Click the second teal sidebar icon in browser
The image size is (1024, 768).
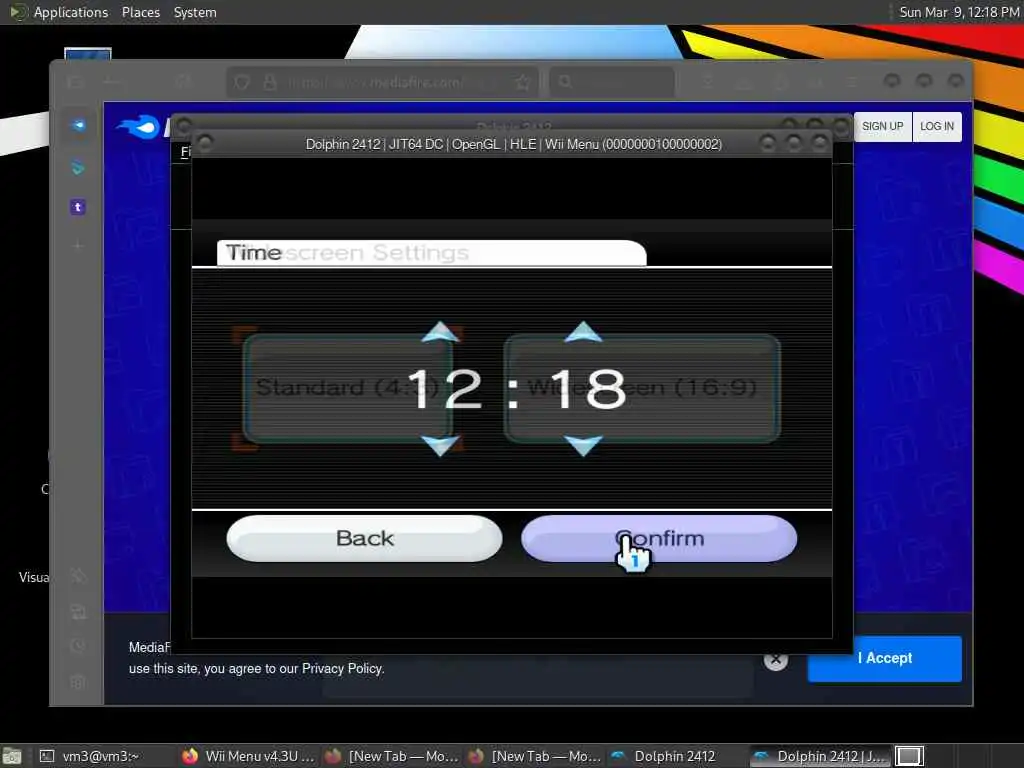[x=78, y=167]
